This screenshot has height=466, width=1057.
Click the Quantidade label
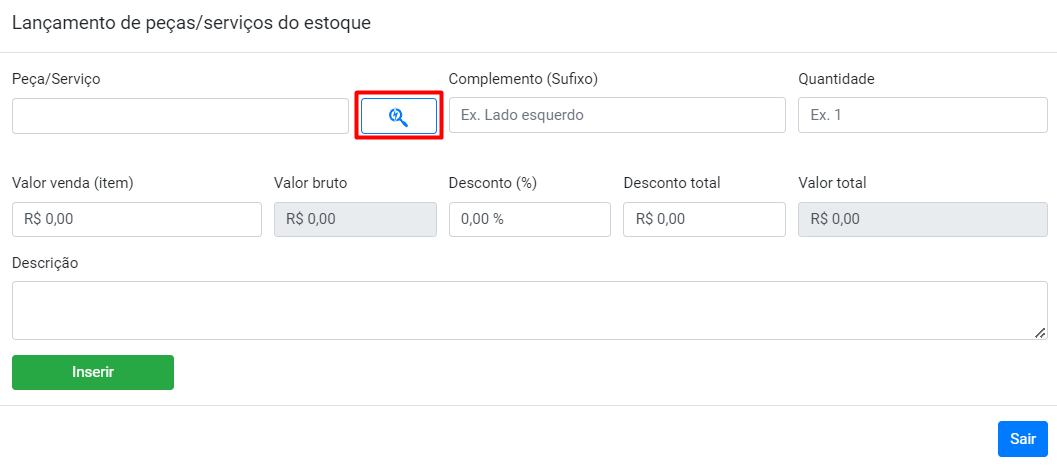(x=836, y=78)
